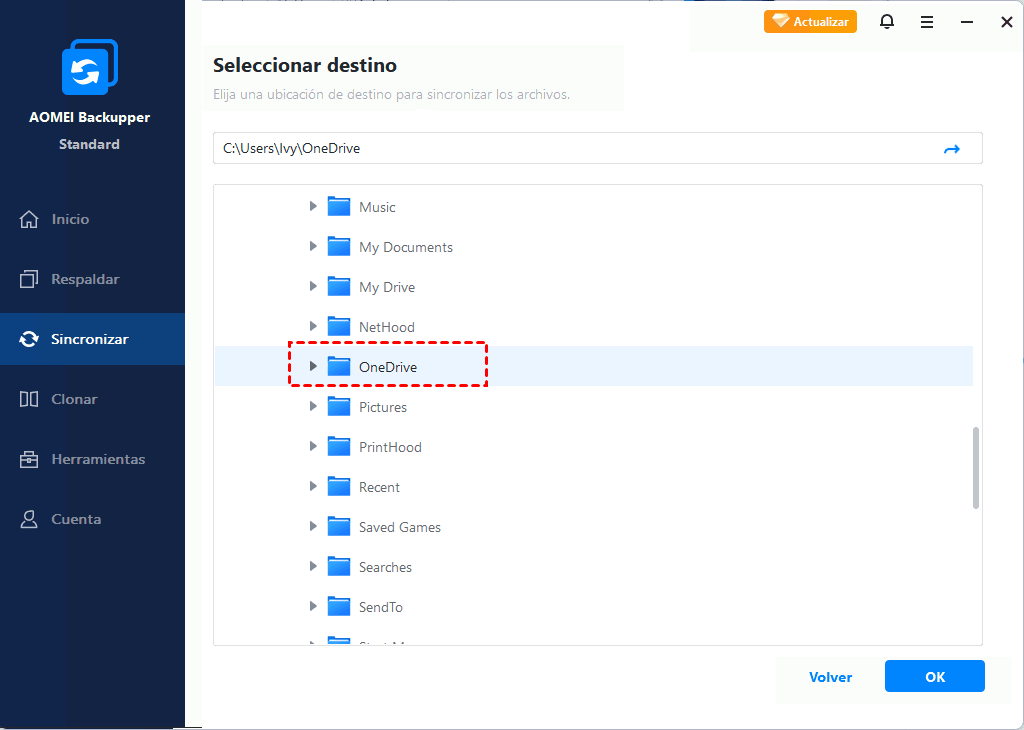This screenshot has width=1024, height=730.
Task: Click the folder list vertical scrollbar
Action: tap(976, 468)
